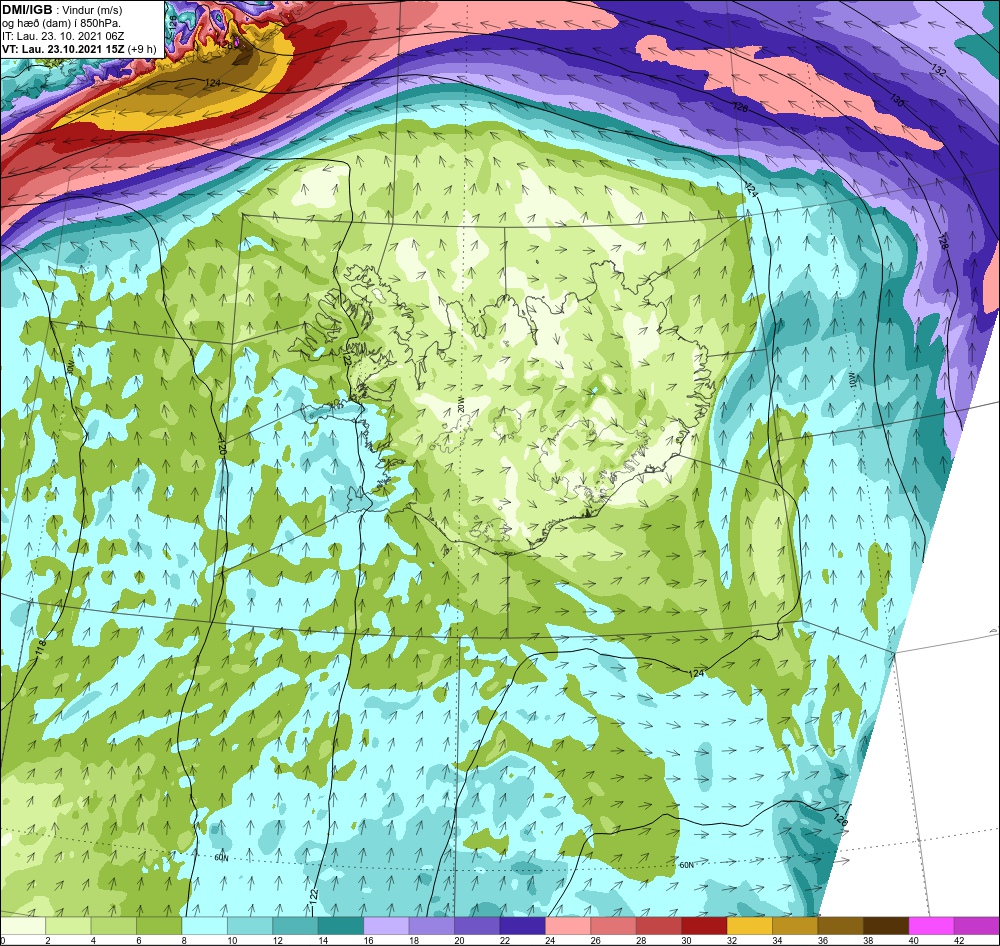Click the "132" contour label

coord(938,70)
